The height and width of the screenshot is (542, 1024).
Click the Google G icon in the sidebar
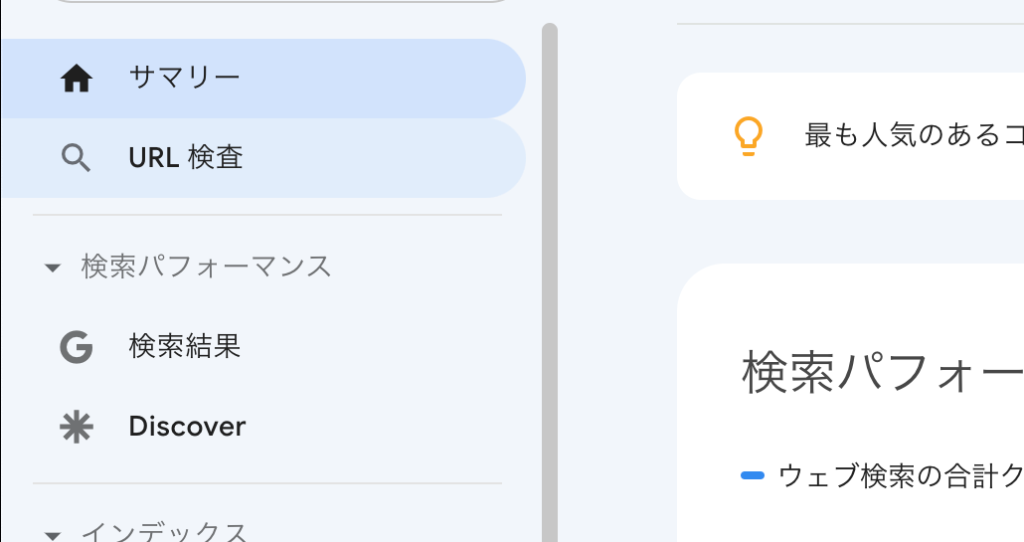click(x=76, y=347)
